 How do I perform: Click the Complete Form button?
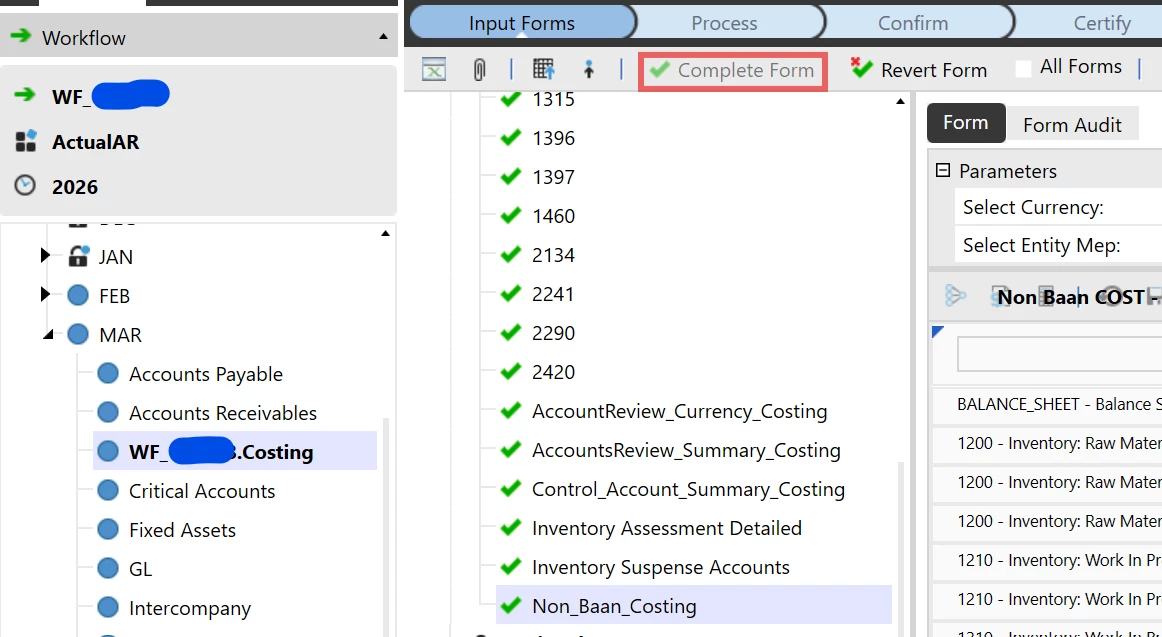click(x=733, y=71)
